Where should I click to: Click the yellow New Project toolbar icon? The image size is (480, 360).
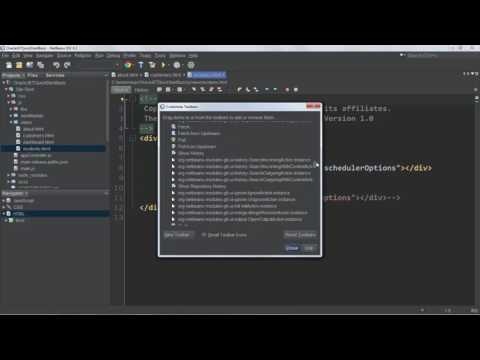pyautogui.click(x=19, y=65)
